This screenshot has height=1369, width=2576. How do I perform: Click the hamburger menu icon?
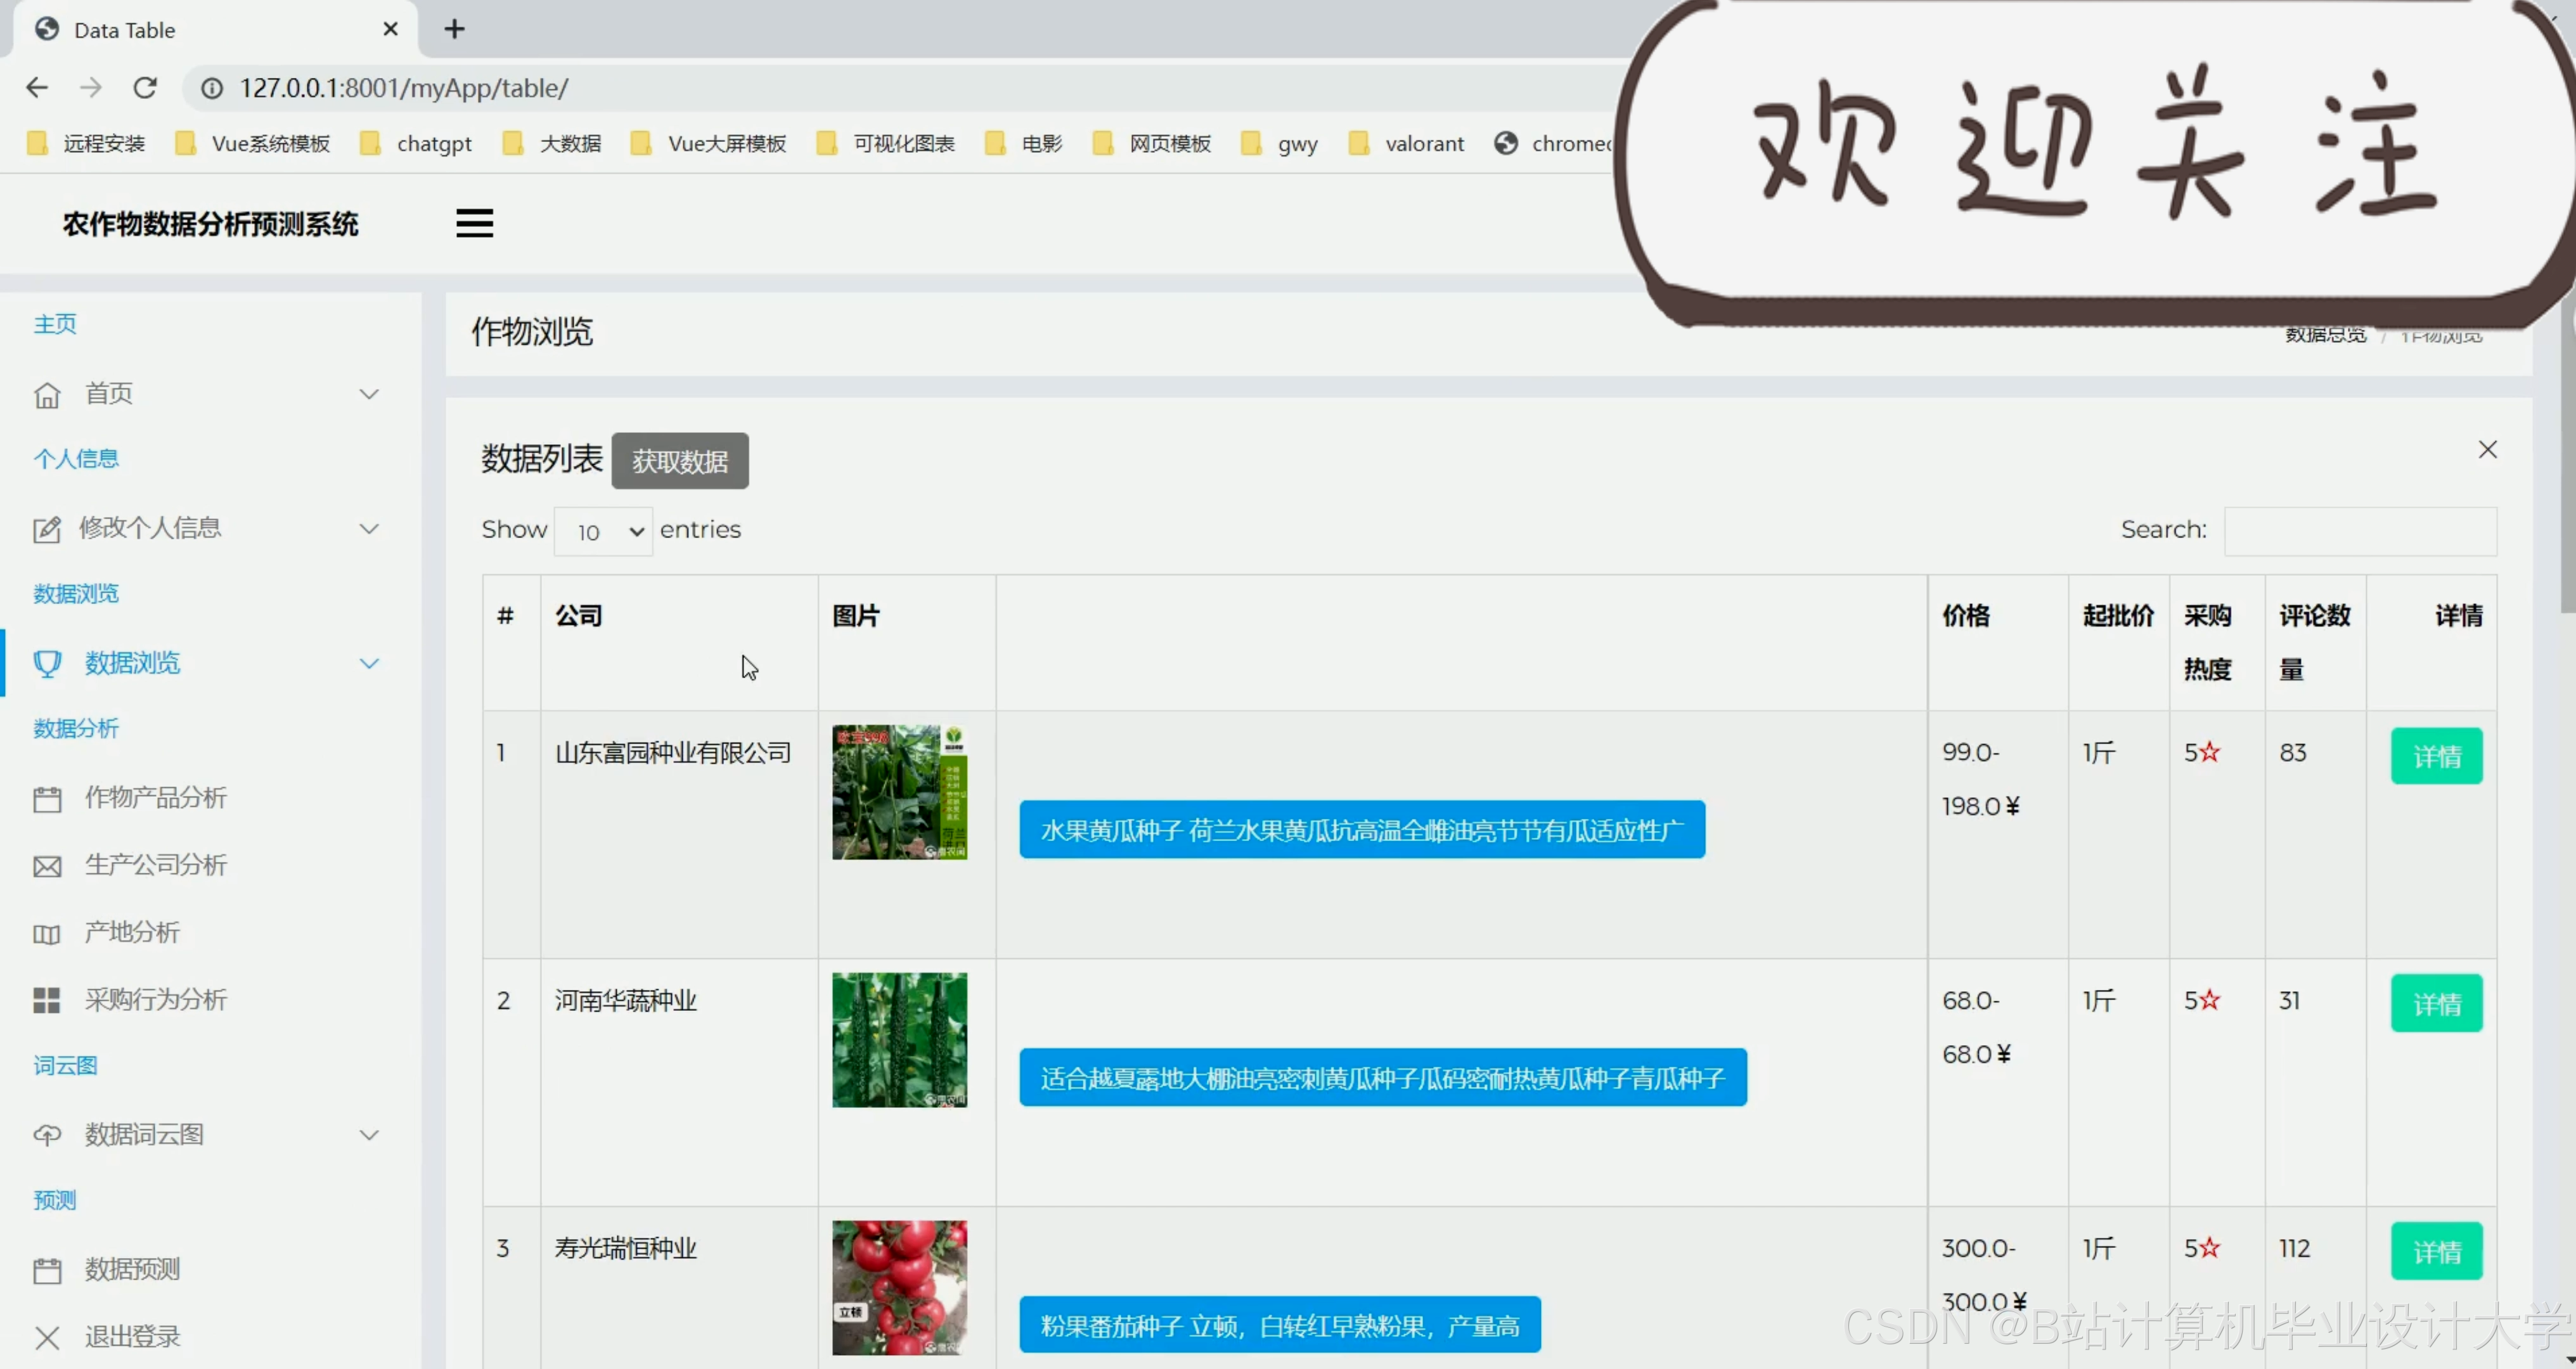coord(474,222)
